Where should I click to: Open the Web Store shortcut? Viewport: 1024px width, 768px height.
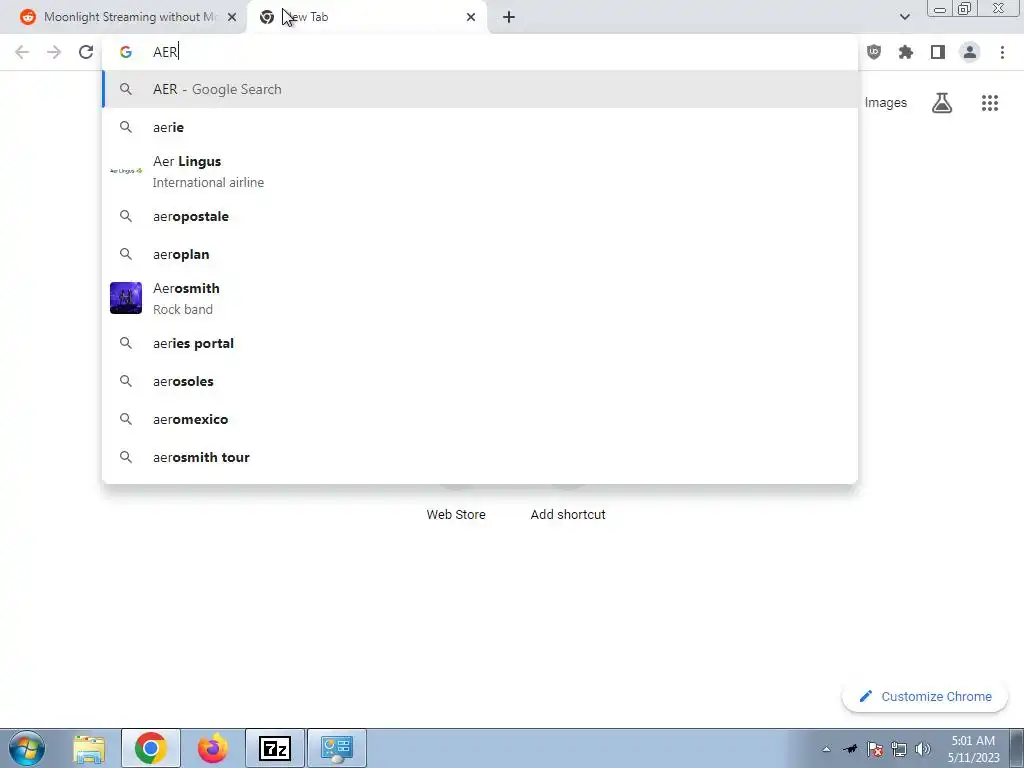tap(456, 515)
